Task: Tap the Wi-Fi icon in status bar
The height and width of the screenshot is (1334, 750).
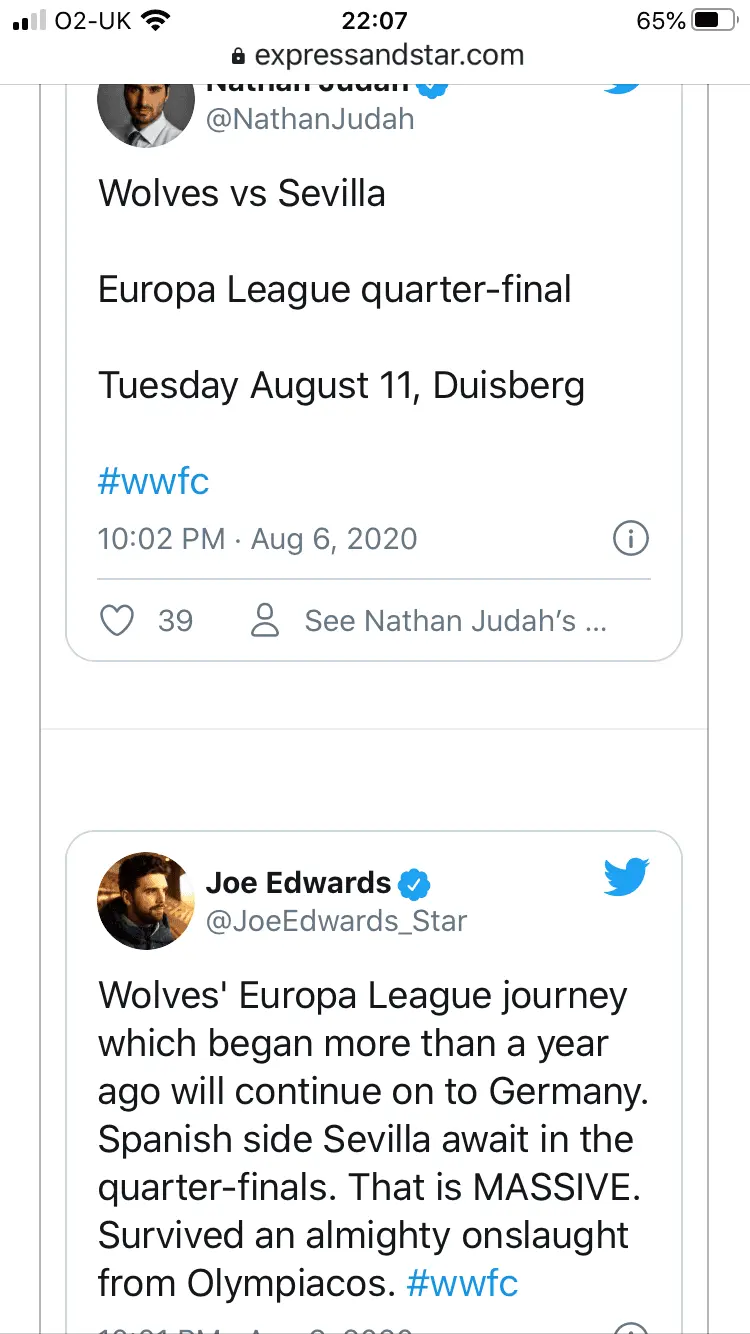Action: point(156,20)
